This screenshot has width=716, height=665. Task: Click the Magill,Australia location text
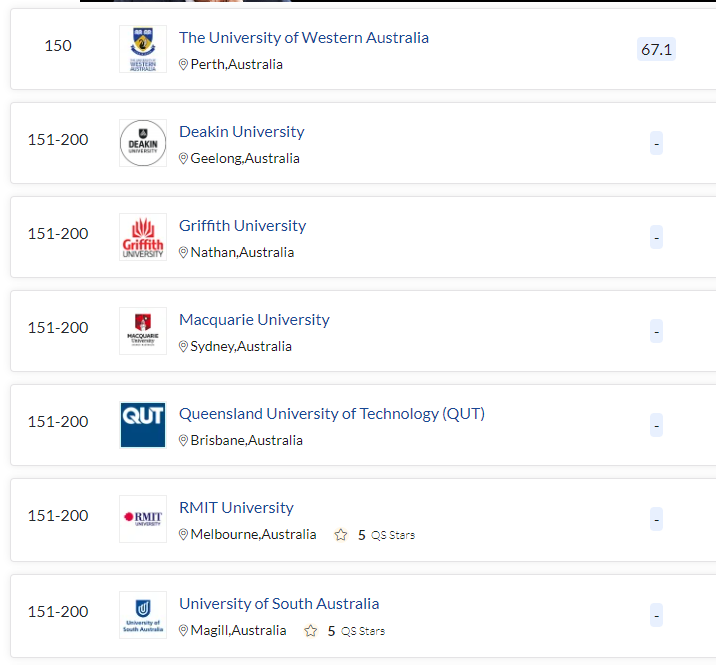[238, 631]
